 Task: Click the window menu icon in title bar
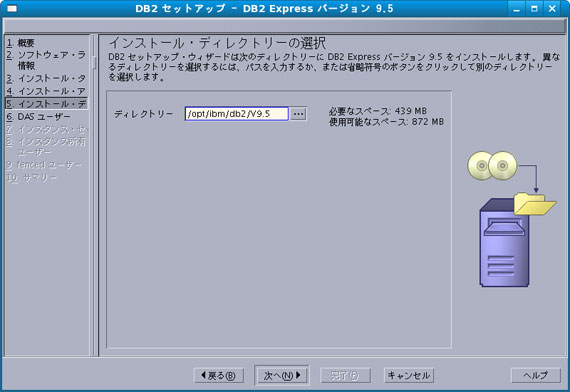12,8
